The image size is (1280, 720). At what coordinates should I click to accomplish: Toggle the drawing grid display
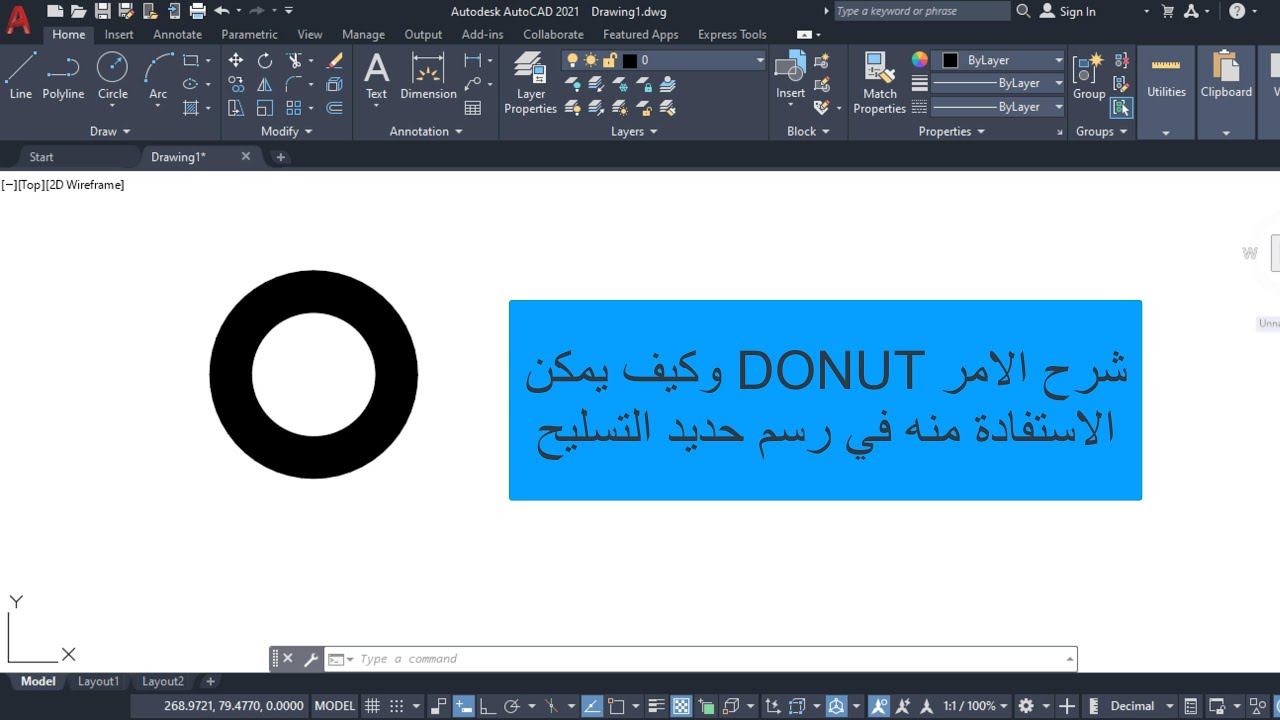pos(372,706)
